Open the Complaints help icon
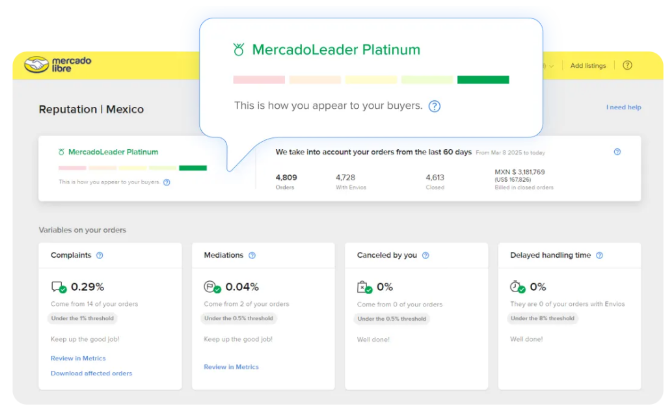671x409 pixels. (100, 255)
